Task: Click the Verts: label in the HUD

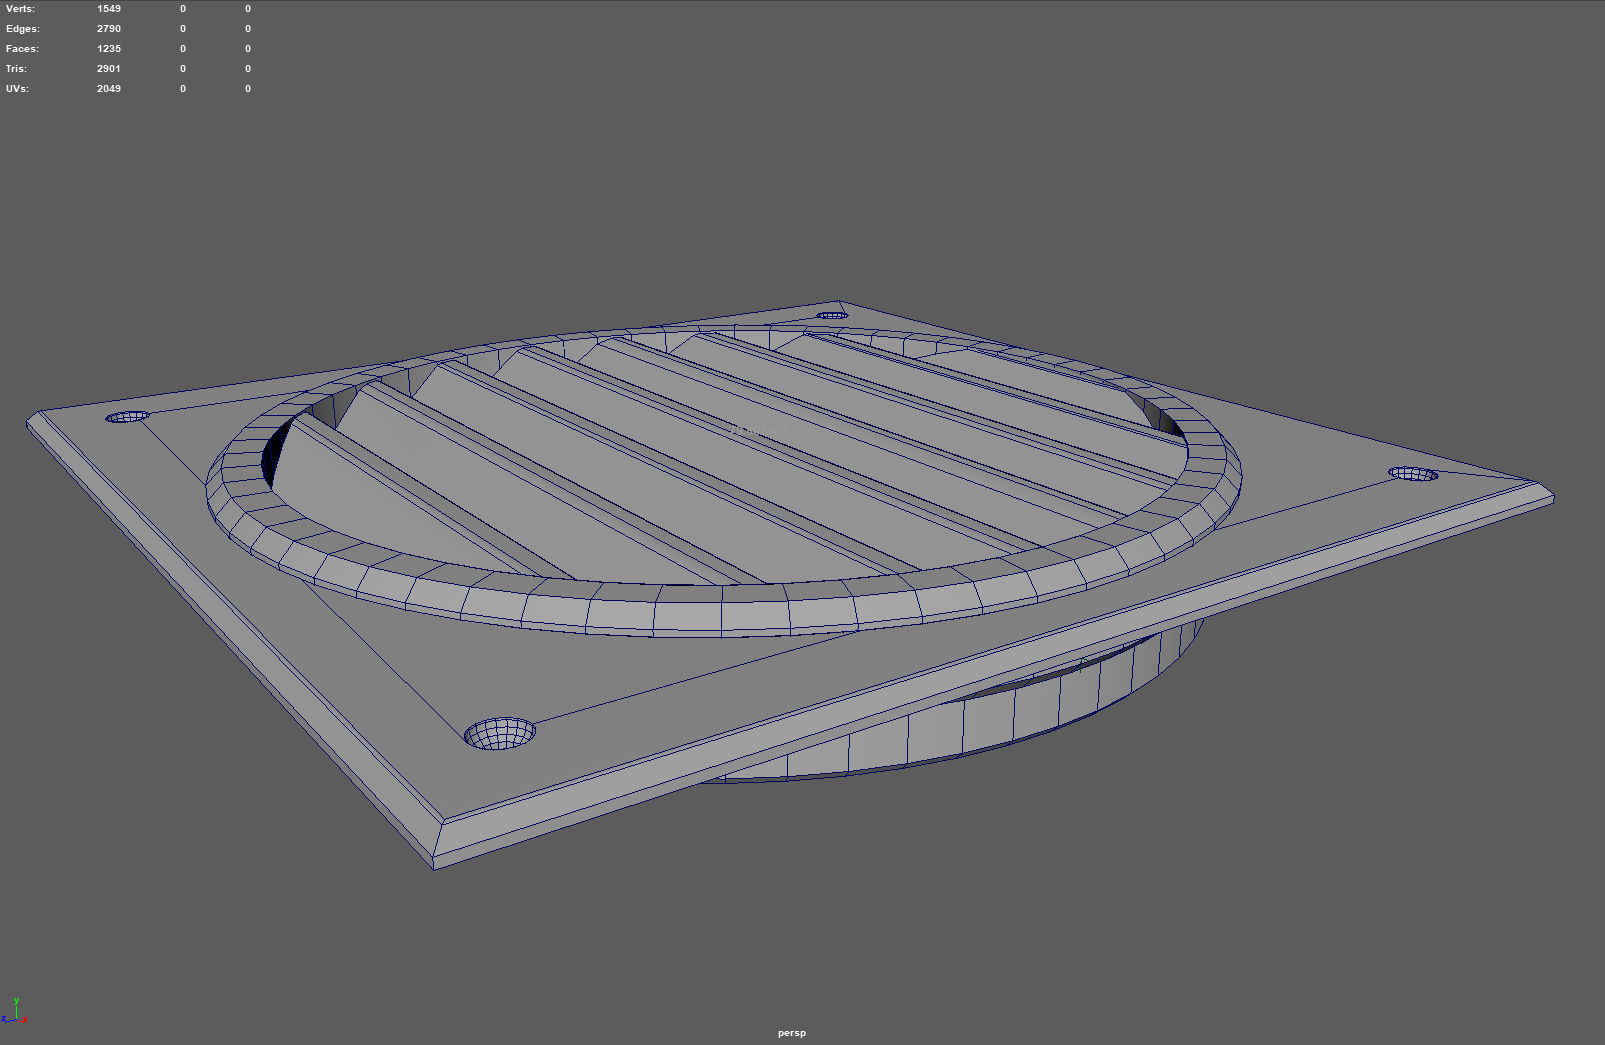Action: pyautogui.click(x=20, y=9)
